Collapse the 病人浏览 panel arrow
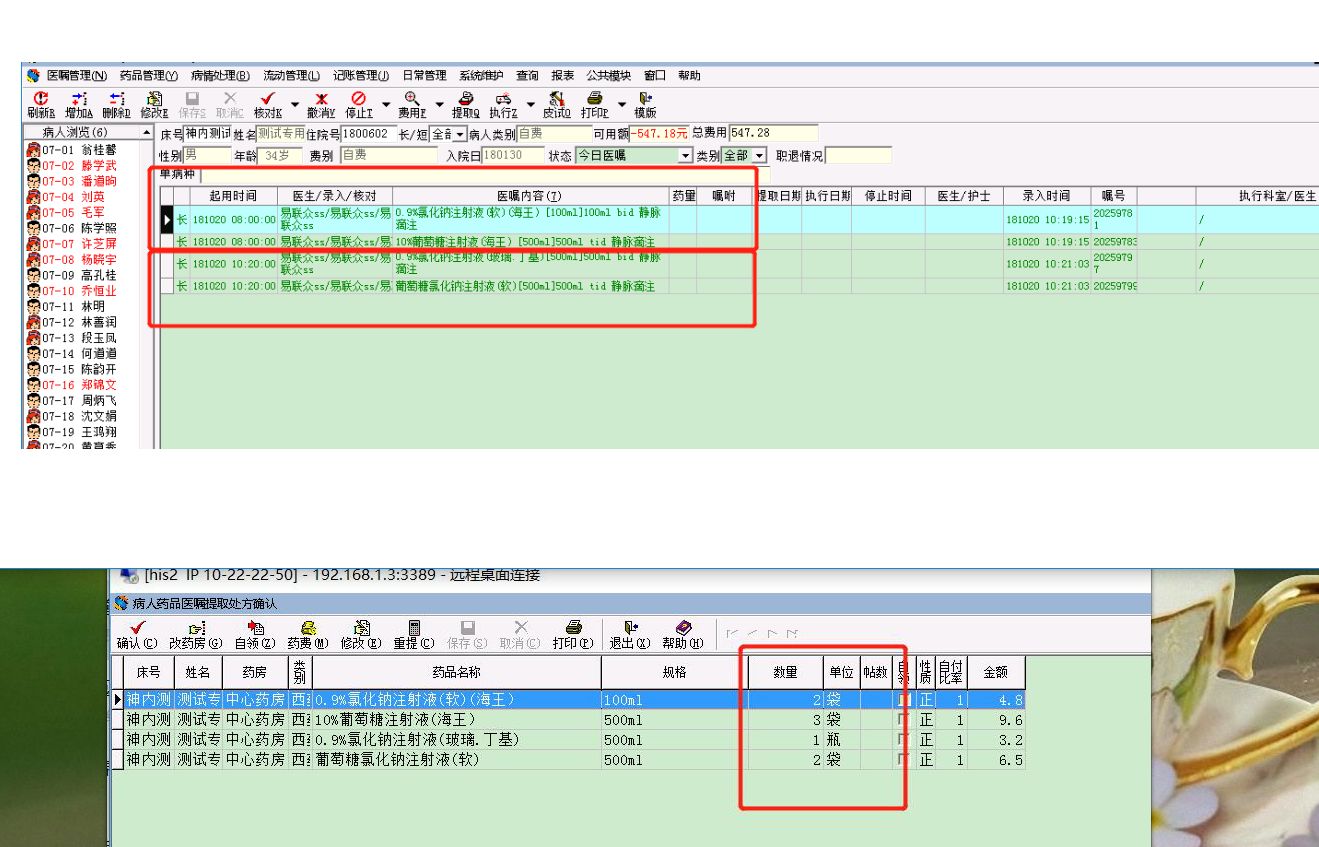Viewport: 1319px width, 847px height. point(147,133)
